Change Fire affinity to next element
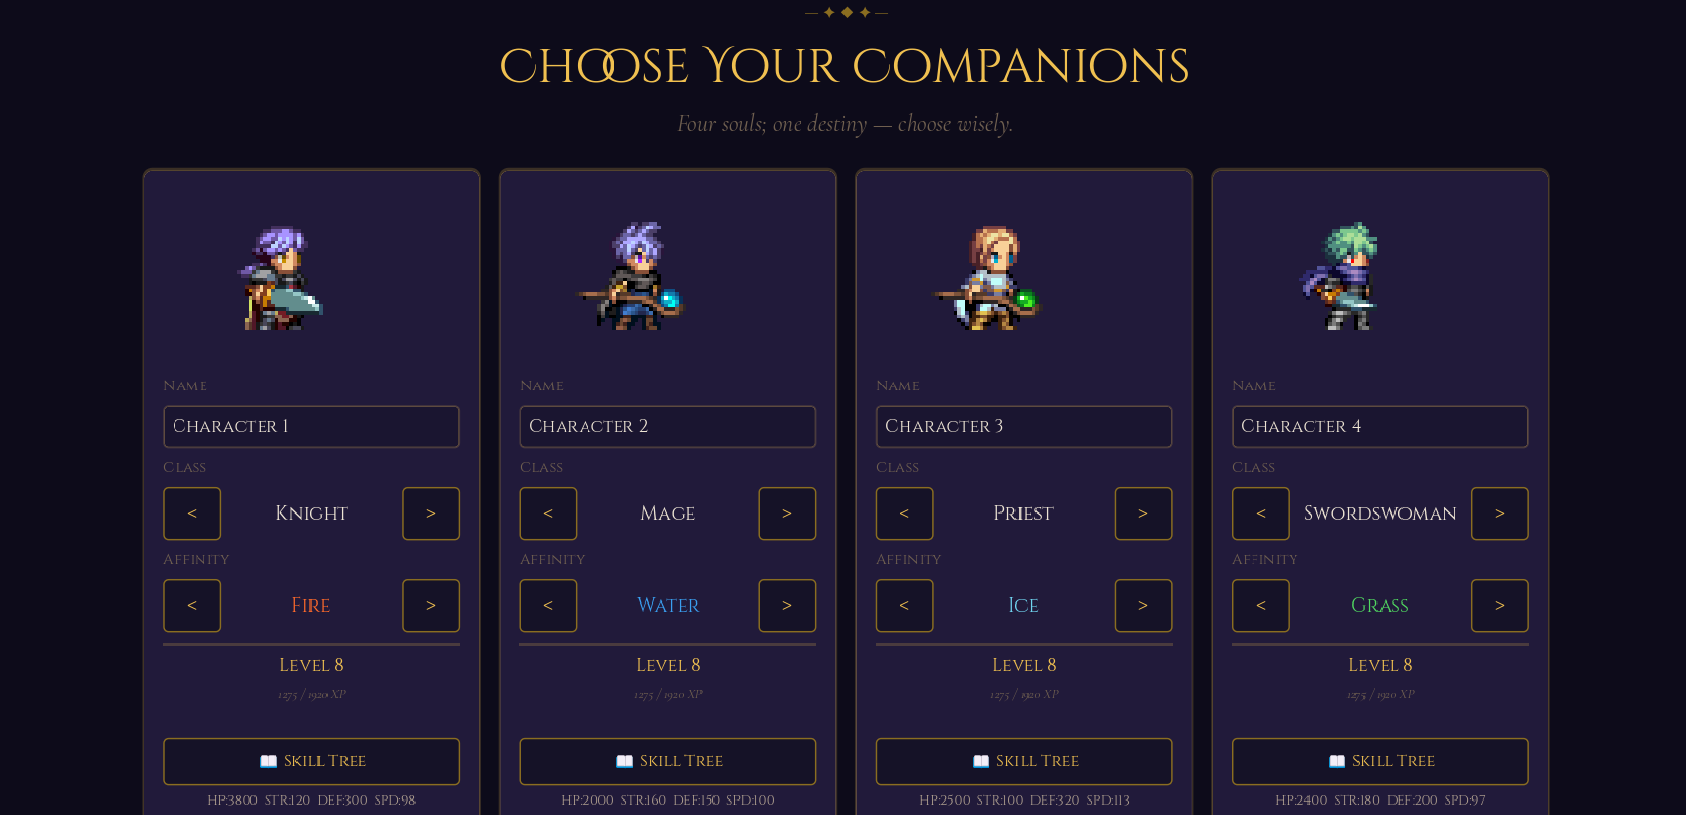 [431, 605]
